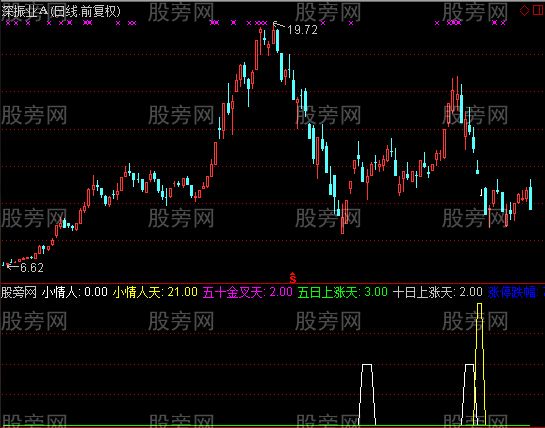Select the yellow 小情人天: 21.00 indicator label
The image size is (545, 428).
(x=155, y=292)
